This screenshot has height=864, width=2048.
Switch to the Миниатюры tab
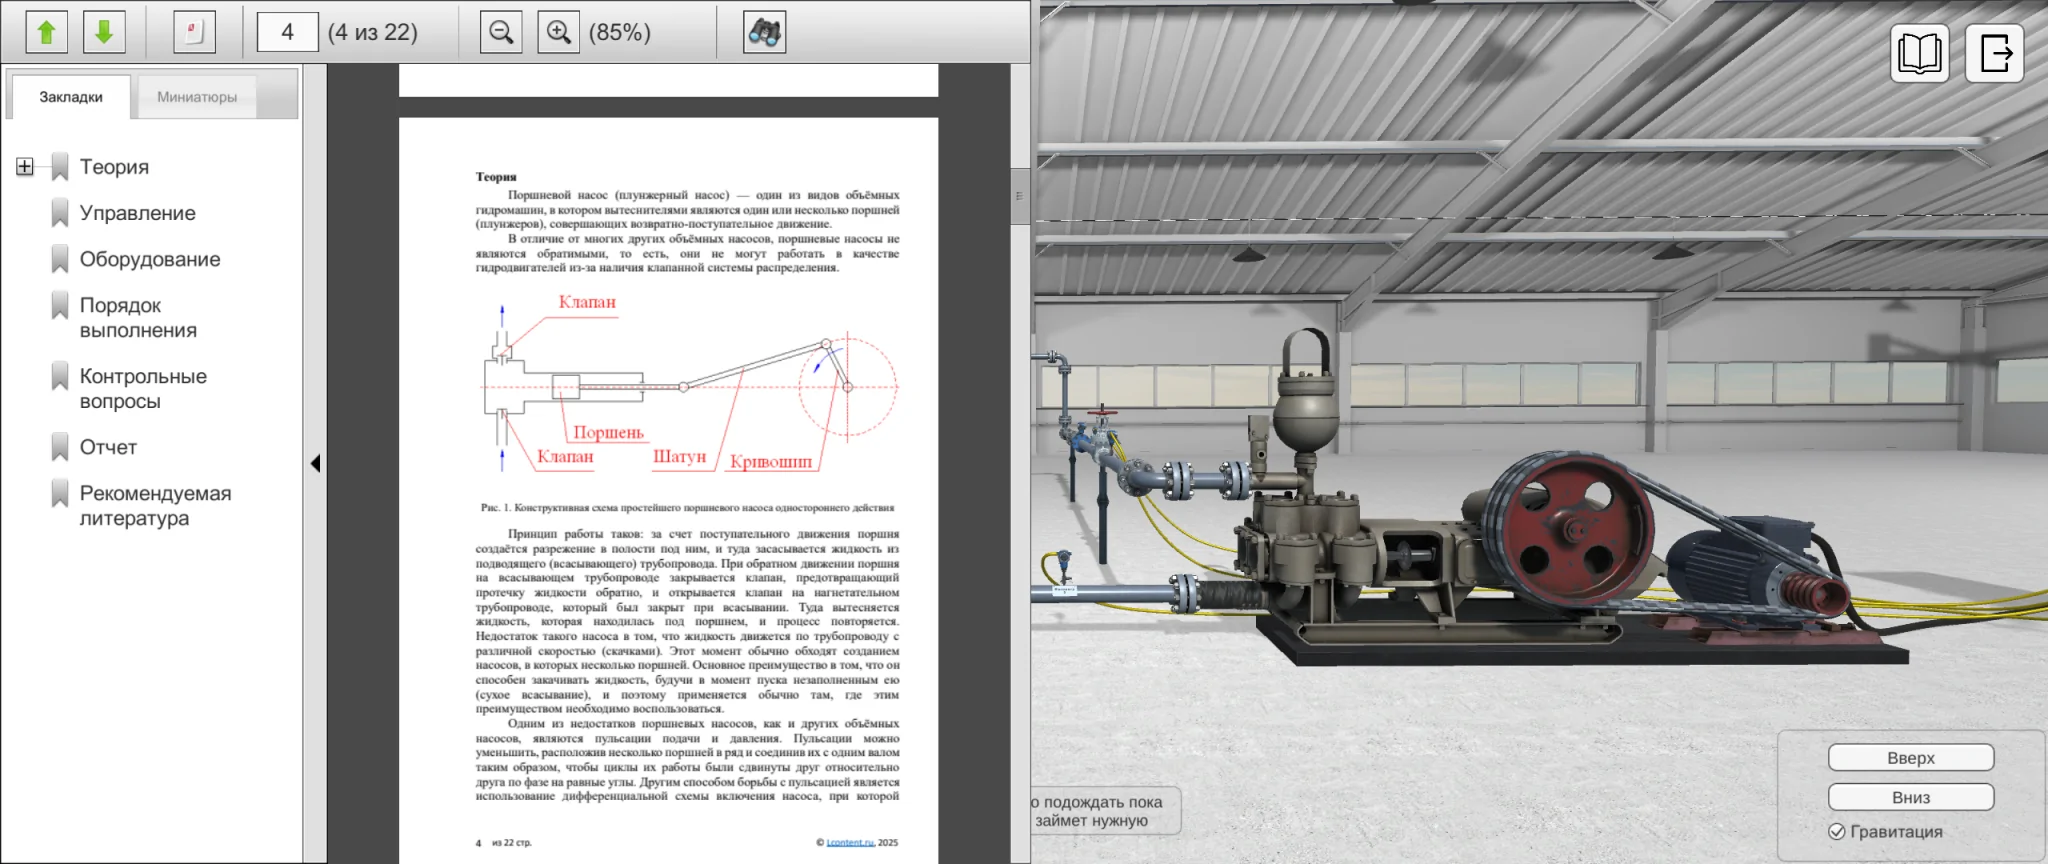pyautogui.click(x=197, y=97)
